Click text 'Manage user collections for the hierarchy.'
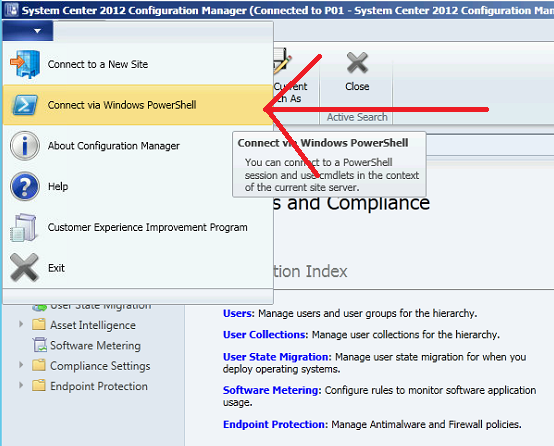This screenshot has width=554, height=446. click(x=406, y=335)
